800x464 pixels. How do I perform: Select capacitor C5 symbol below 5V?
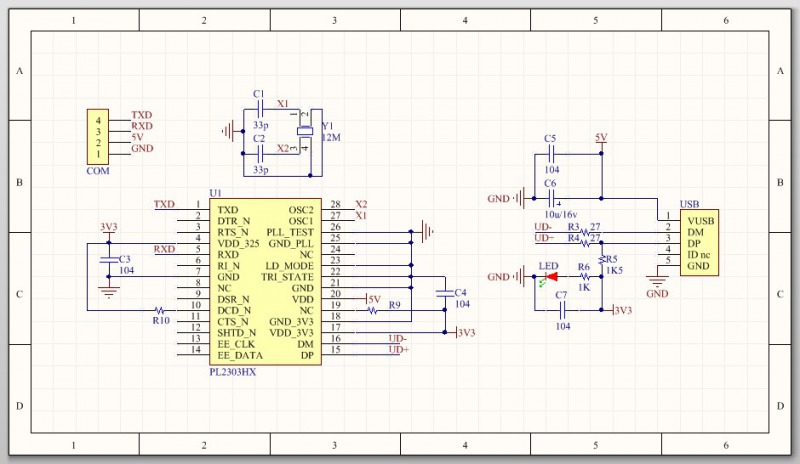[x=551, y=155]
